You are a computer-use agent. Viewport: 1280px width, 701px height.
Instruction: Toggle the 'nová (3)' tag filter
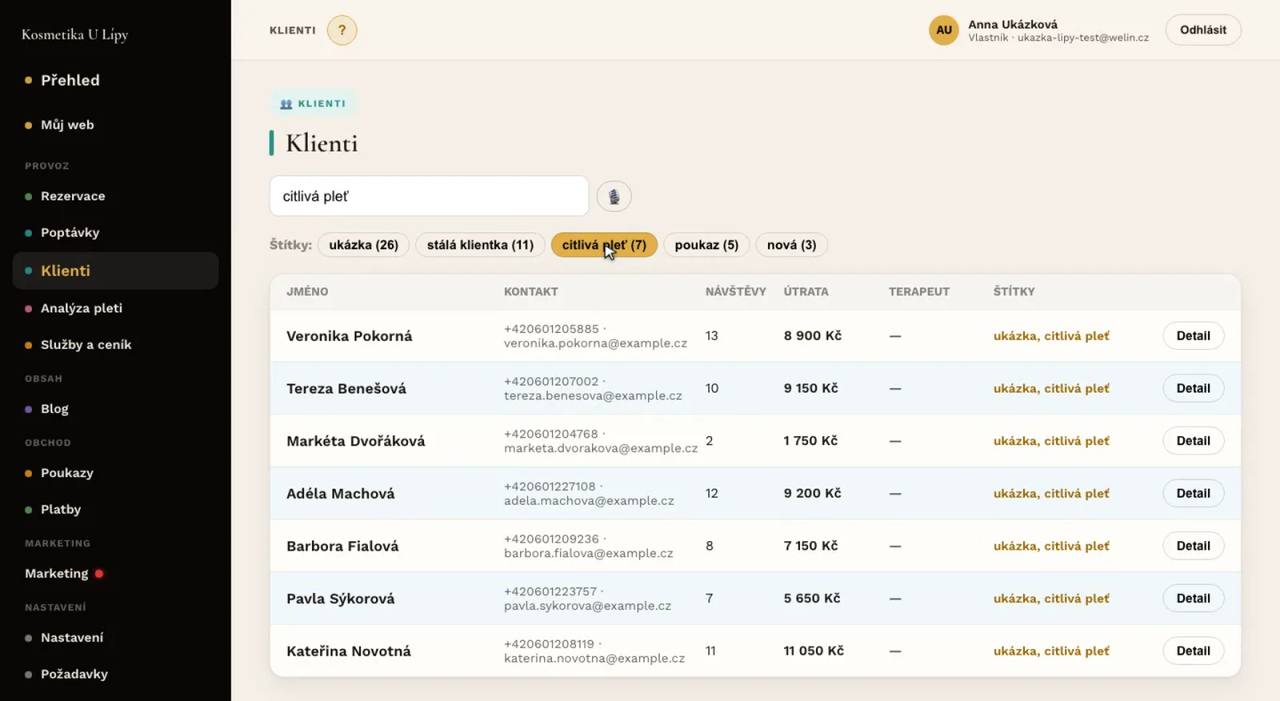click(x=791, y=245)
